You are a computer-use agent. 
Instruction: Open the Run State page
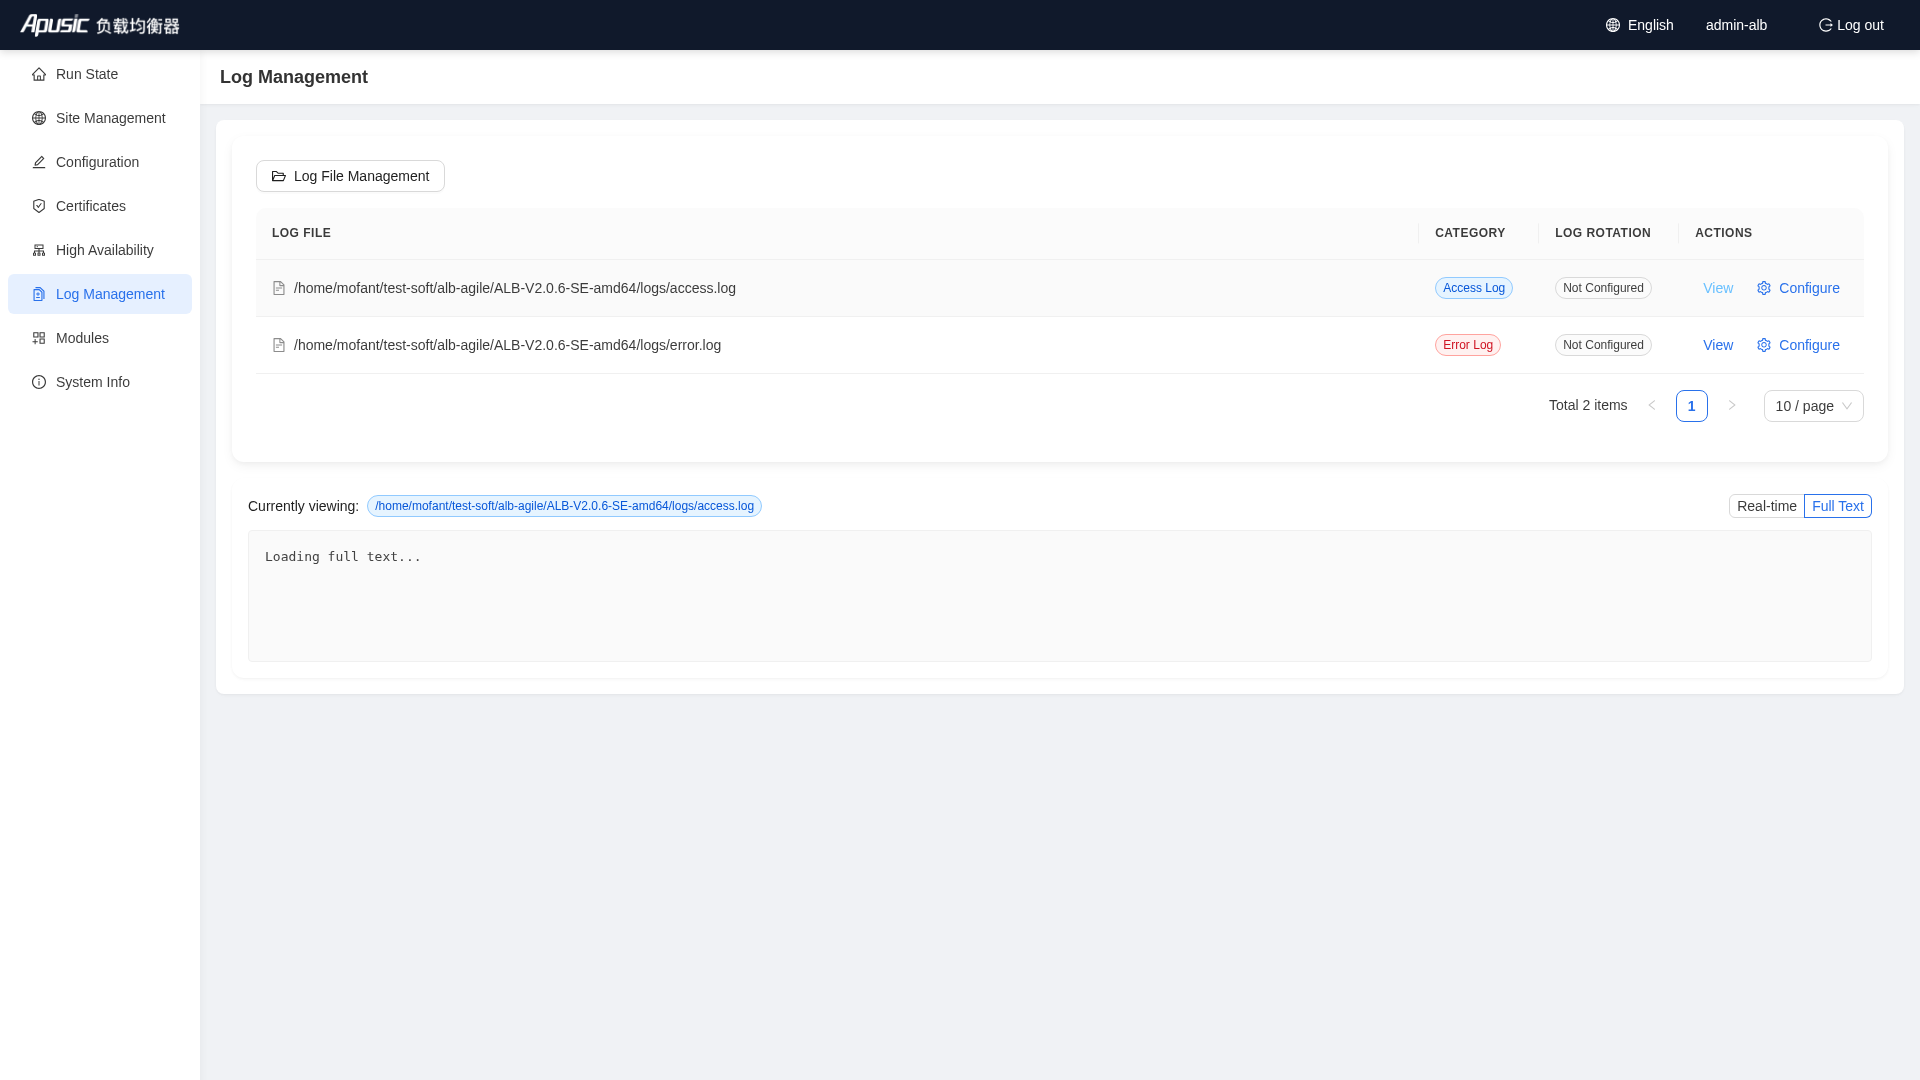[100, 74]
